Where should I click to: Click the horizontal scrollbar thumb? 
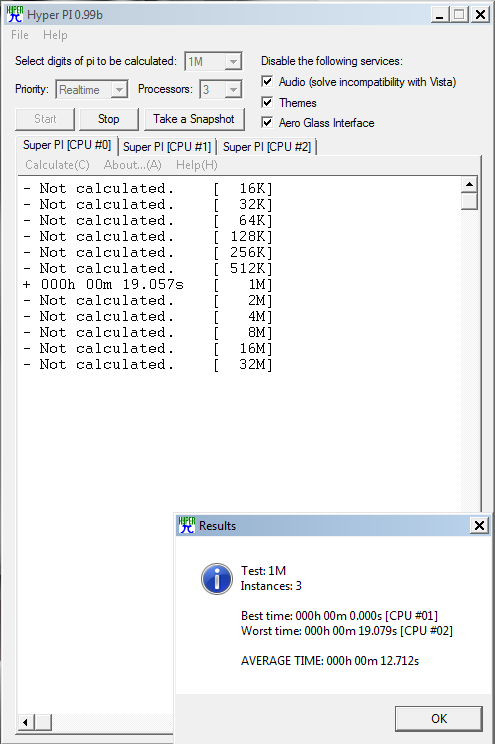43,723
